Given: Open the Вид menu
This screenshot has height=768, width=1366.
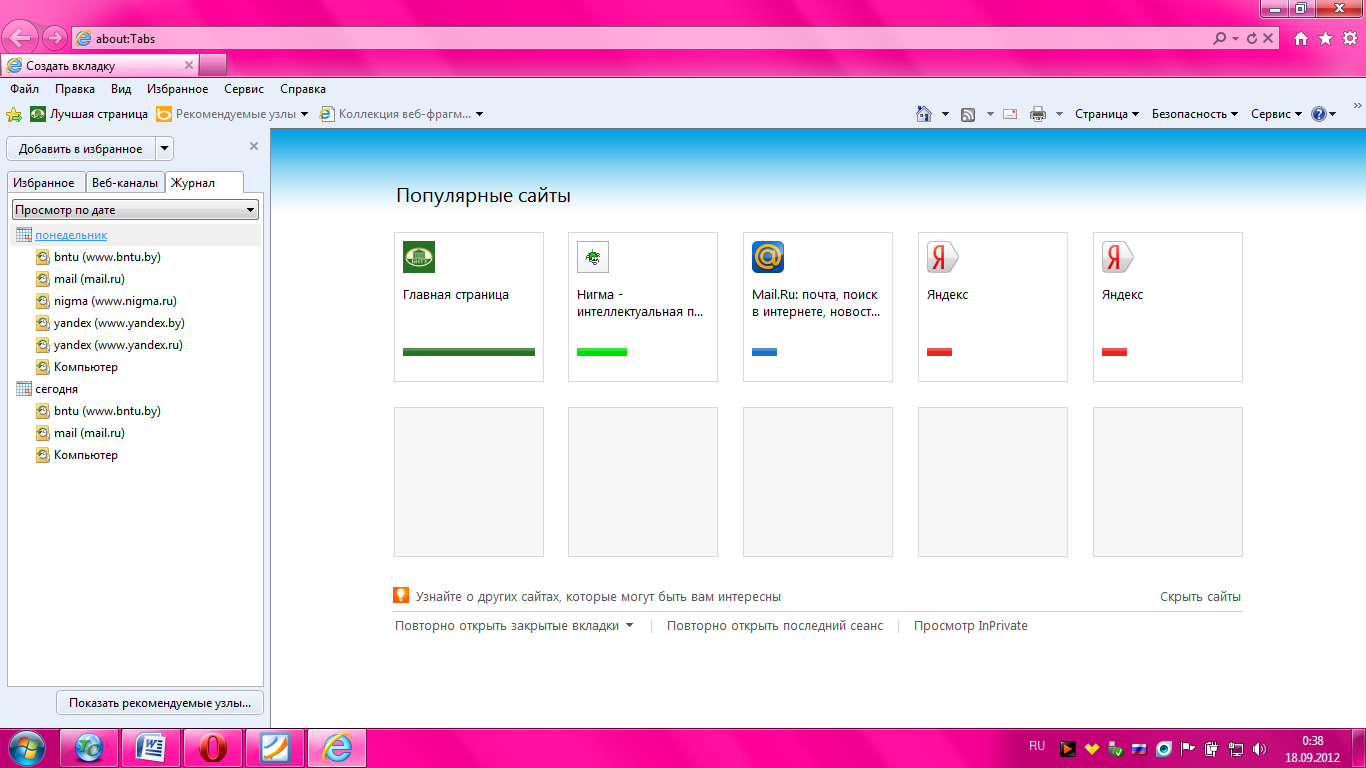Looking at the screenshot, I should (x=121, y=89).
